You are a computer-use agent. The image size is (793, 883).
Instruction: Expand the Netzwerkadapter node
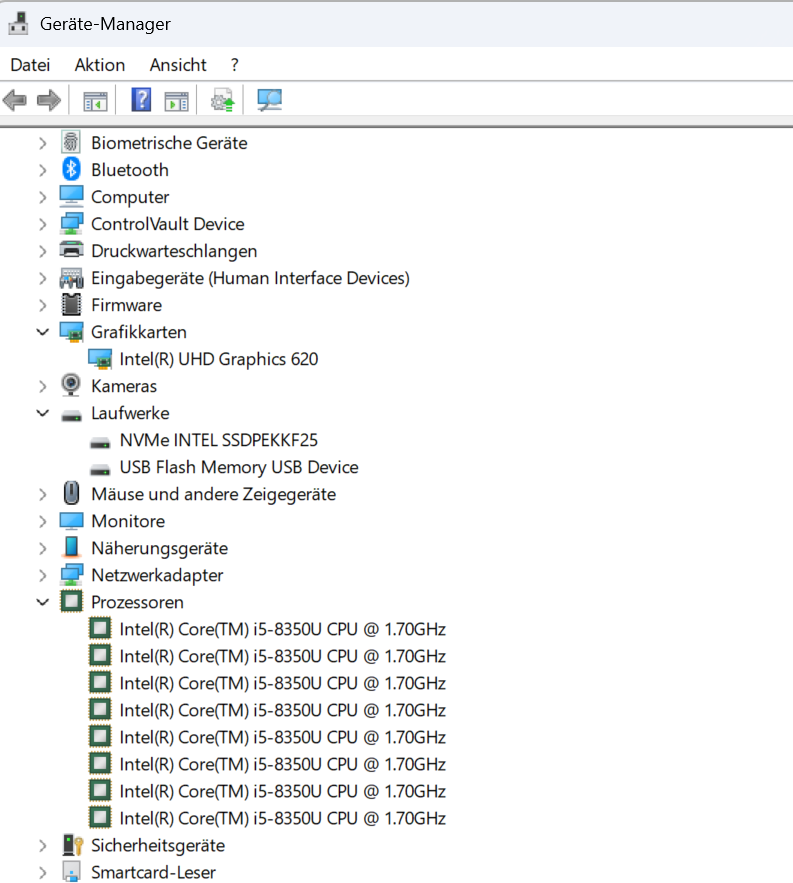(43, 576)
